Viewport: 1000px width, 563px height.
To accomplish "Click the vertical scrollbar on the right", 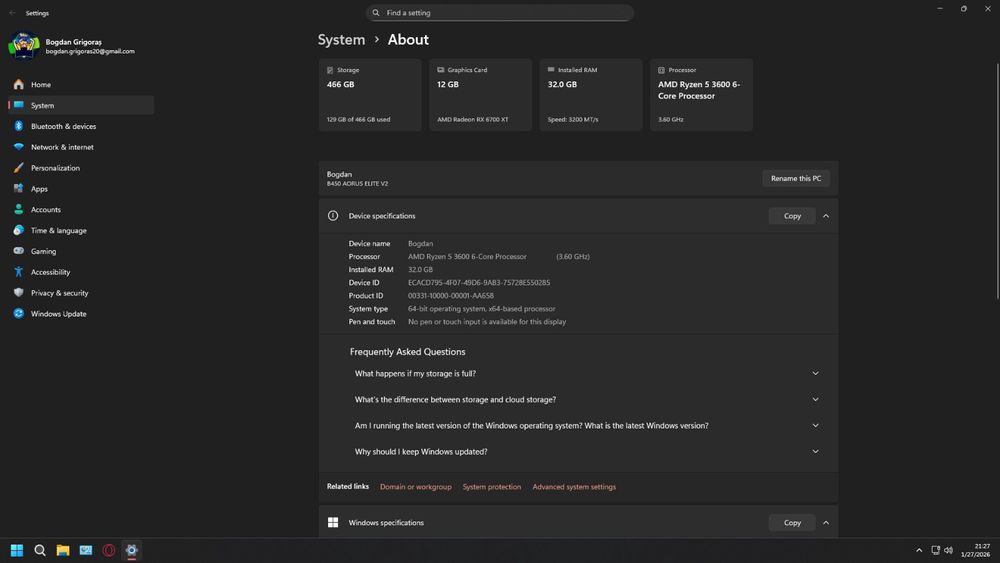I will 997,180.
